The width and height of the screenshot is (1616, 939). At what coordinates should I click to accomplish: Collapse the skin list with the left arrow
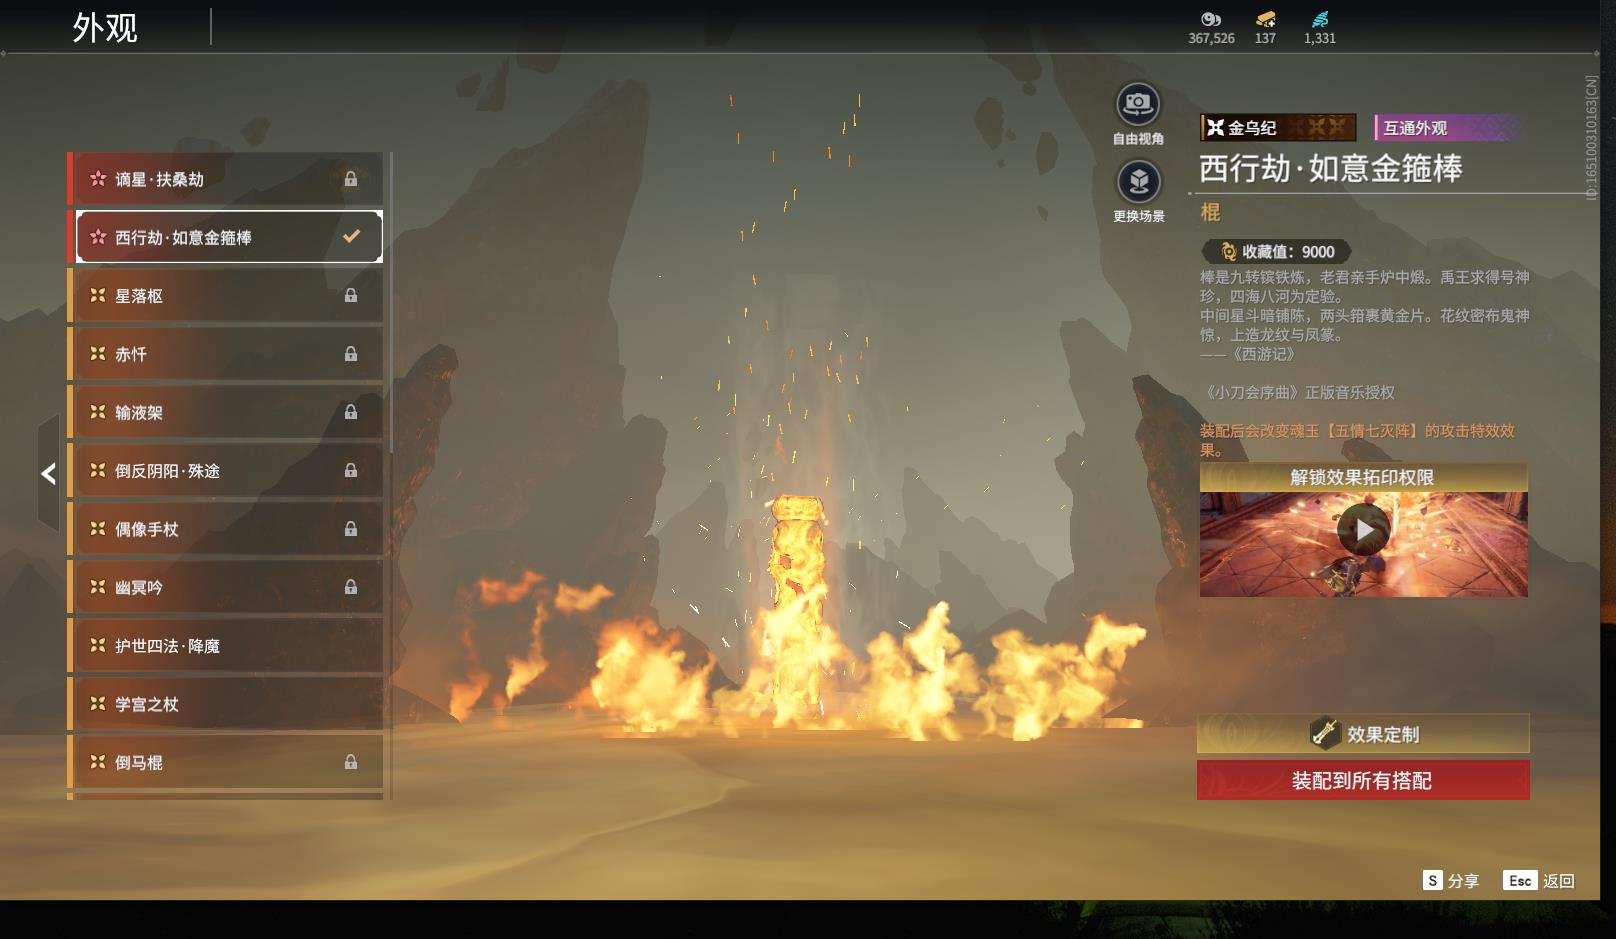pos(48,473)
